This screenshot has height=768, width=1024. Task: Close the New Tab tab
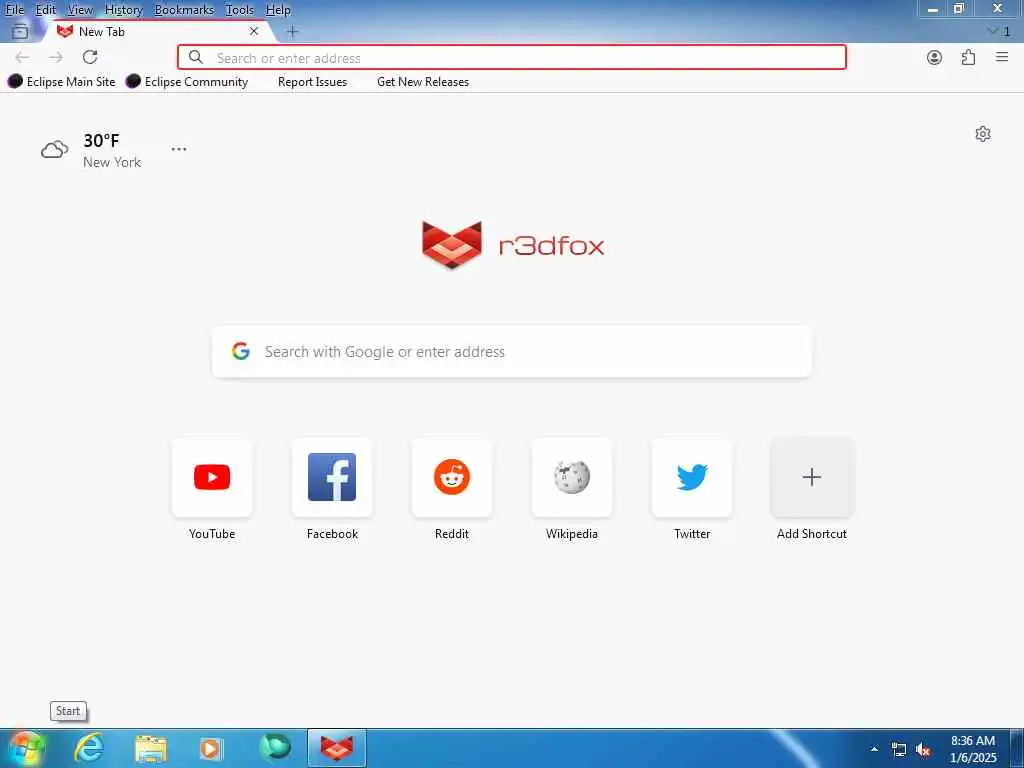254,31
